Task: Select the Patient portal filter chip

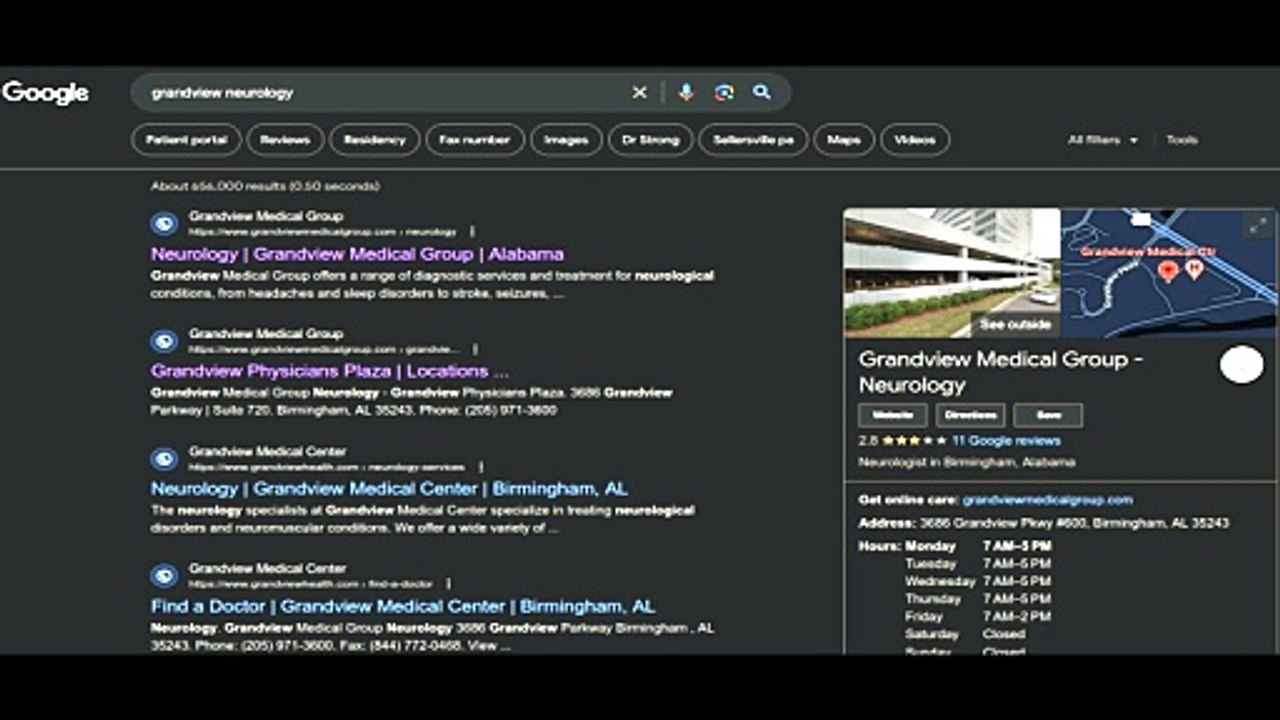Action: 186,140
